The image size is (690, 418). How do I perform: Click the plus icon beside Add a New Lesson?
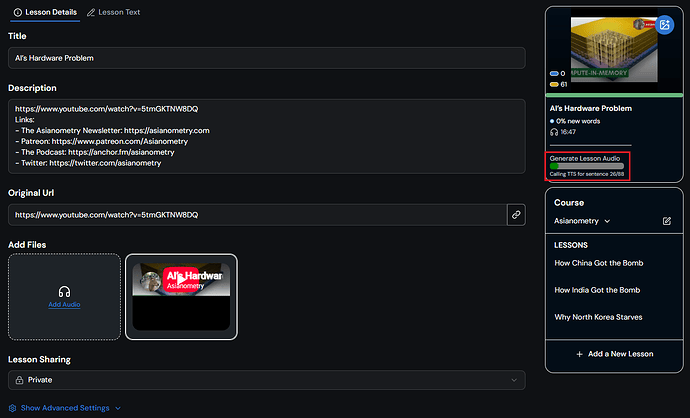point(579,354)
